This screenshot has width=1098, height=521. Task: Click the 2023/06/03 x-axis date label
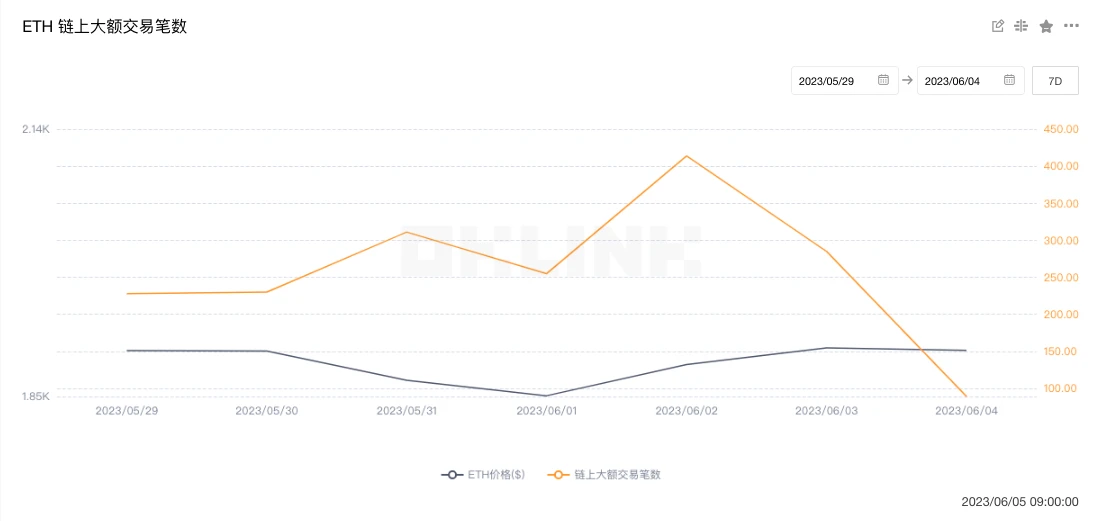[826, 410]
